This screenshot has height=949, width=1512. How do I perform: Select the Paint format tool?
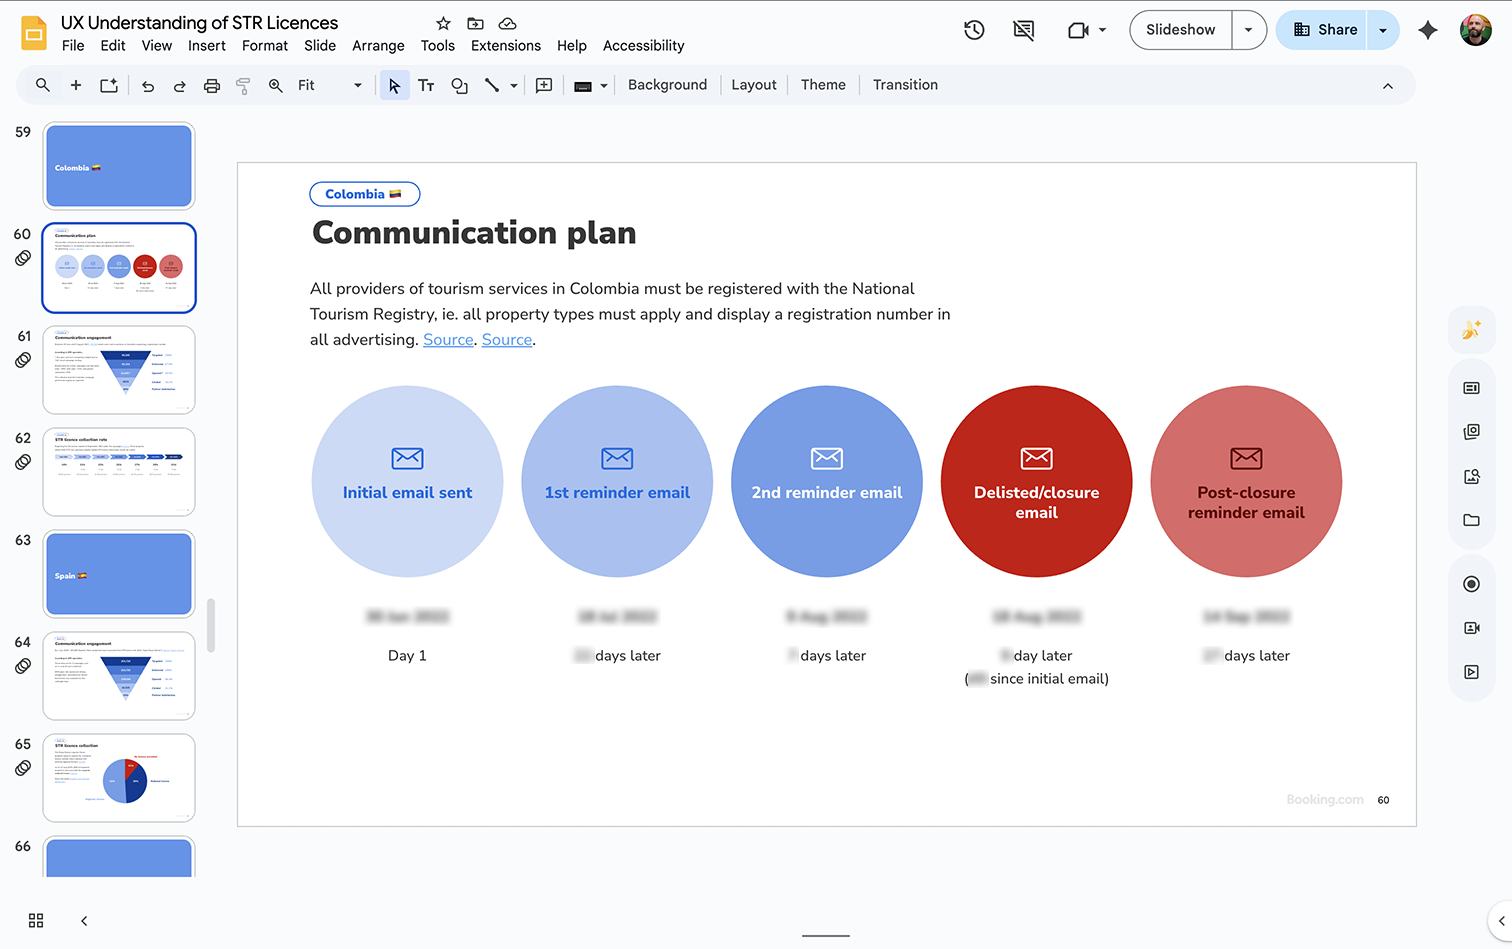pyautogui.click(x=243, y=85)
